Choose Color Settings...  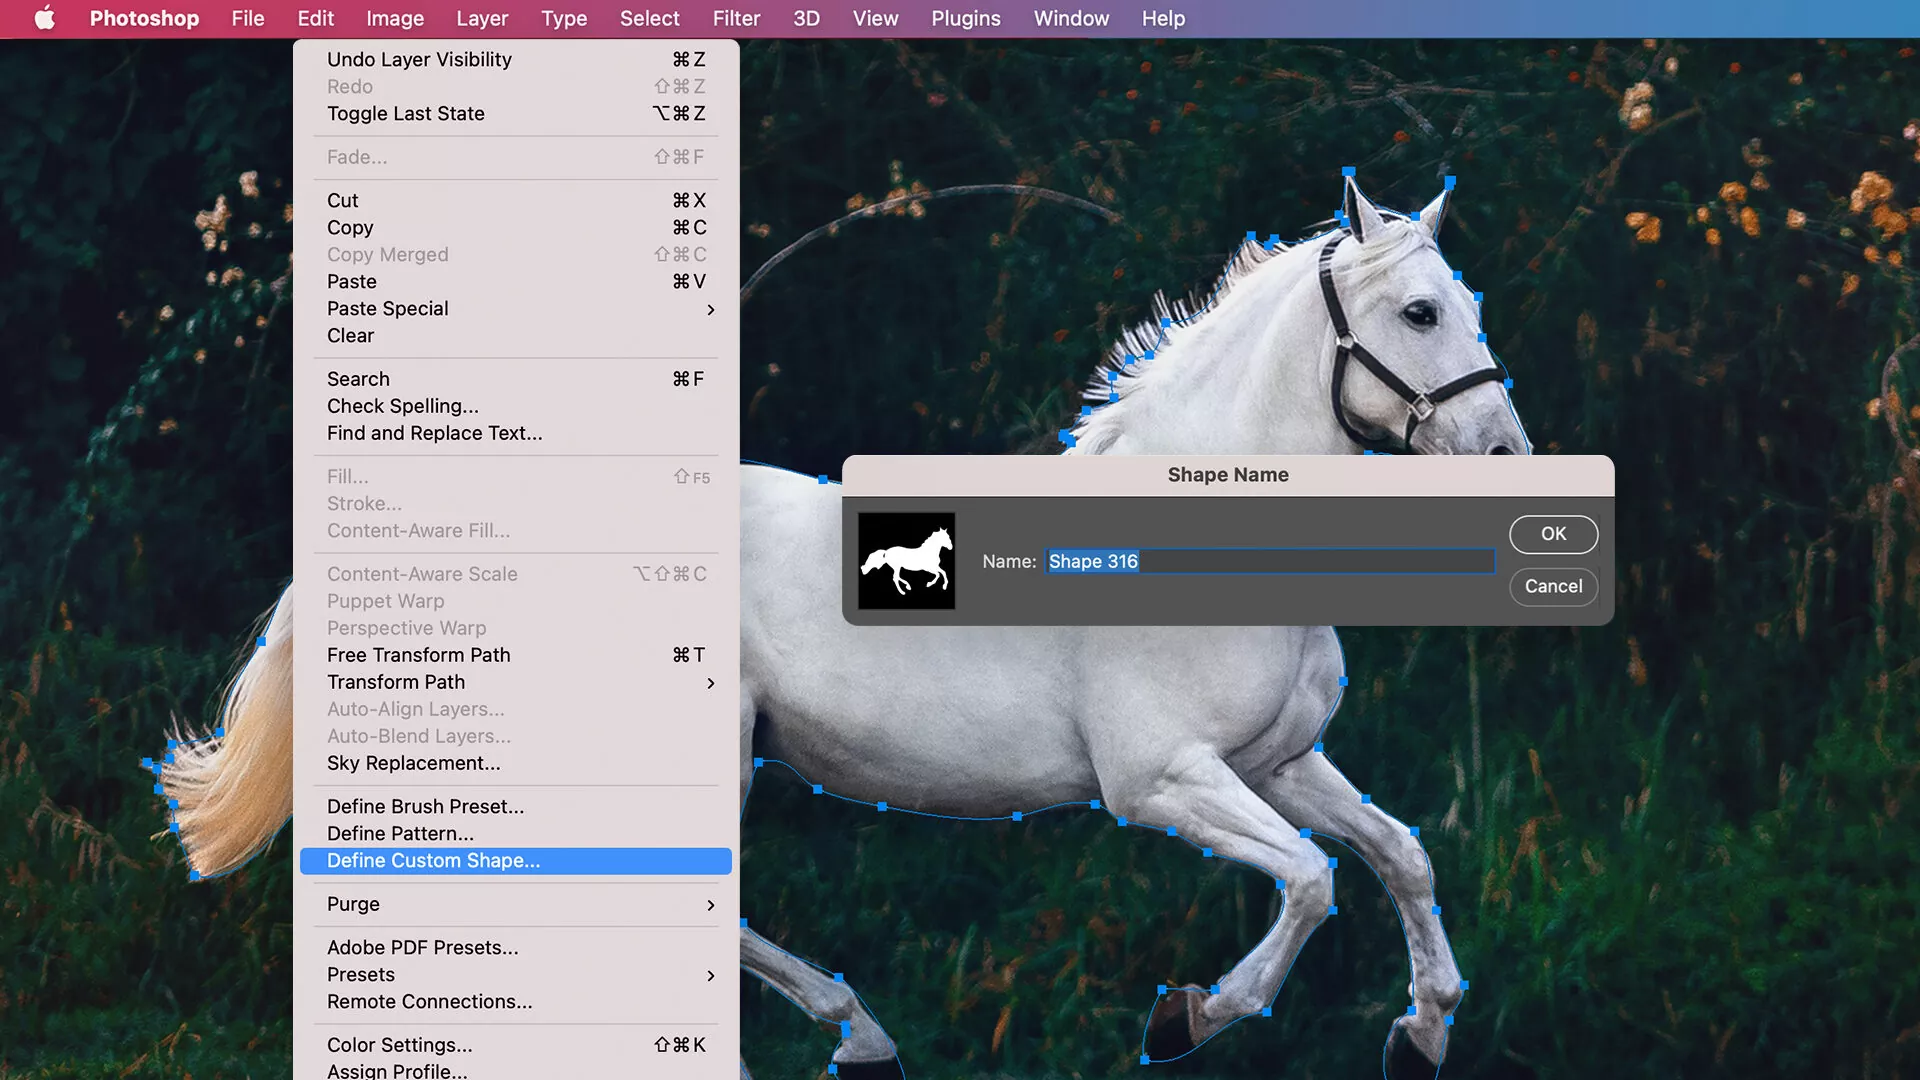pyautogui.click(x=516, y=1045)
